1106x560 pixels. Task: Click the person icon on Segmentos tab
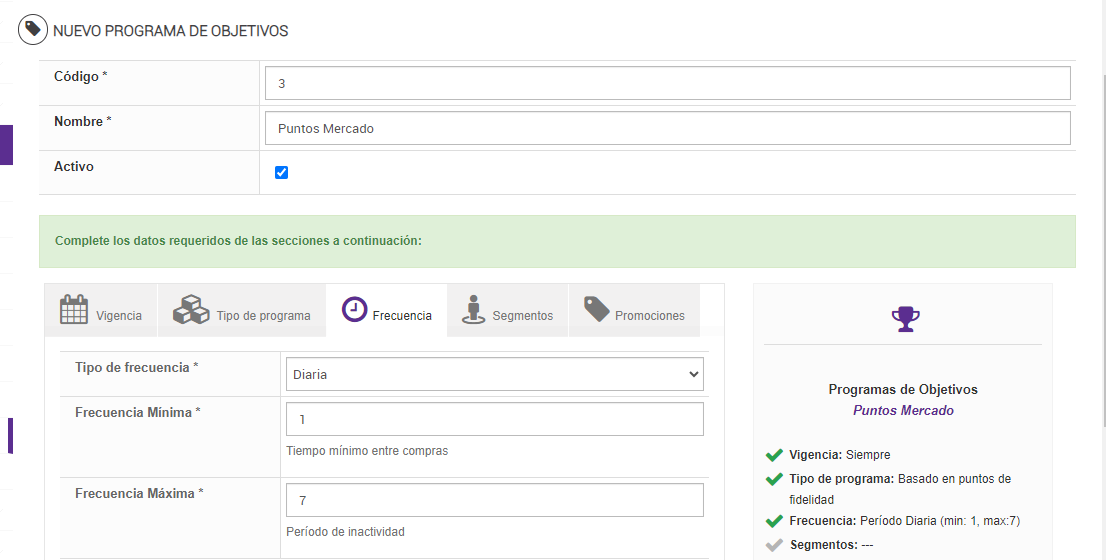[473, 310]
